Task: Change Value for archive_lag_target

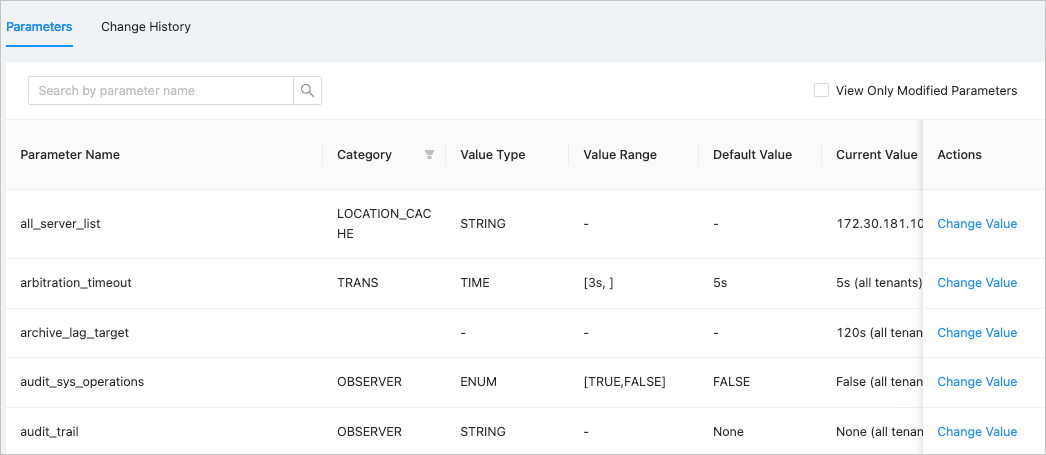Action: (x=976, y=333)
